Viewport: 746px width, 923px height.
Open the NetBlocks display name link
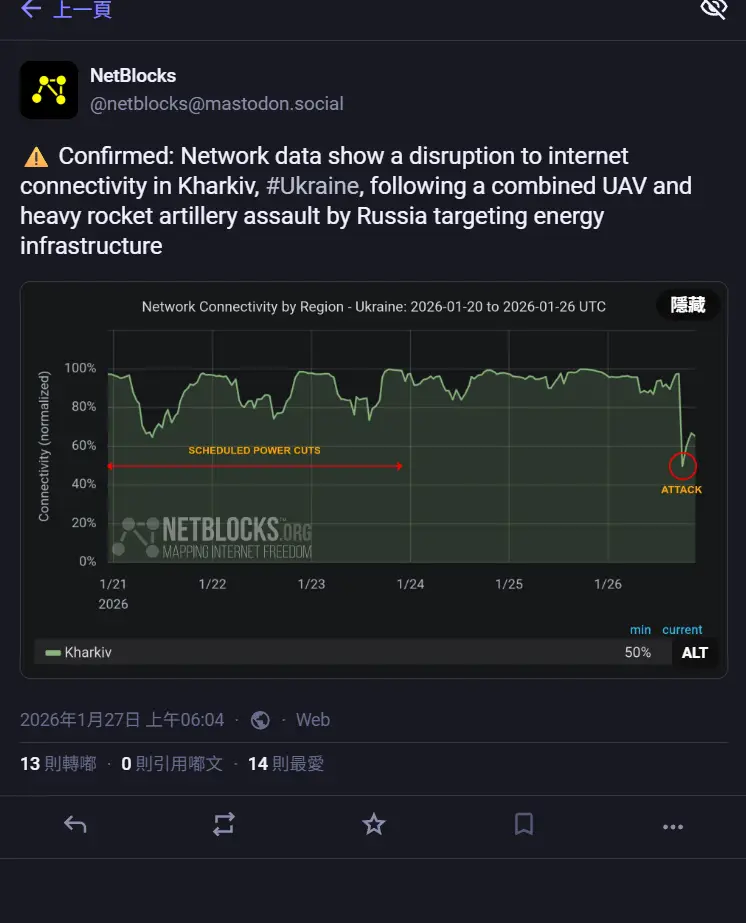click(133, 76)
